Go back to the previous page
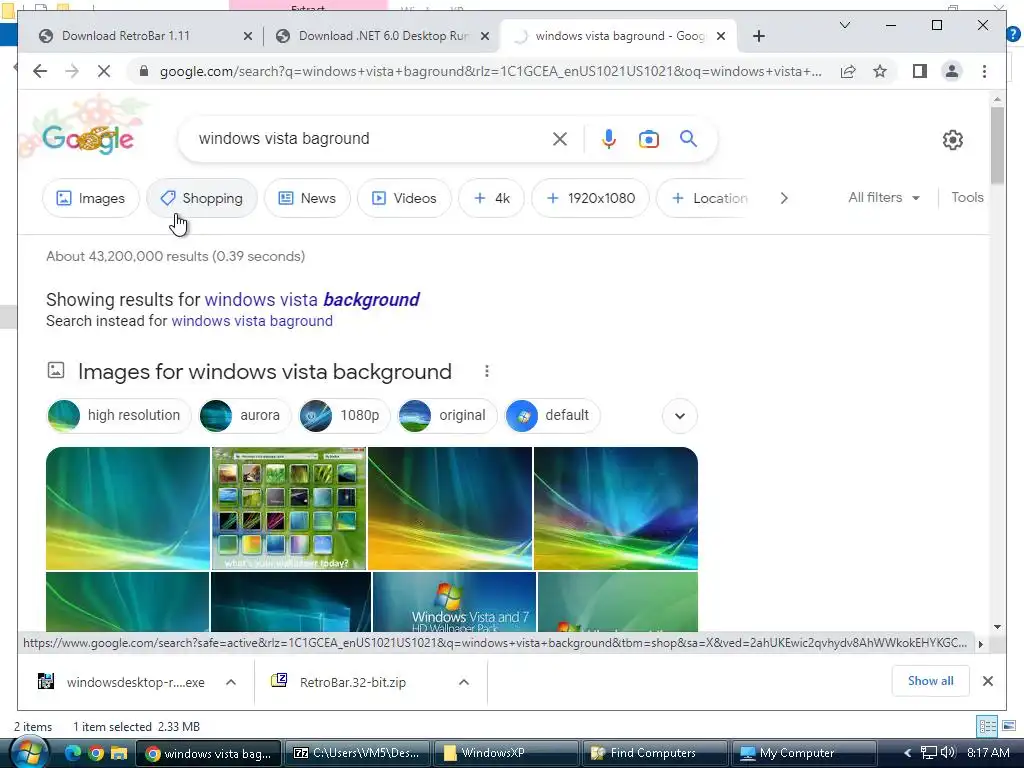1024x768 pixels. (x=40, y=71)
